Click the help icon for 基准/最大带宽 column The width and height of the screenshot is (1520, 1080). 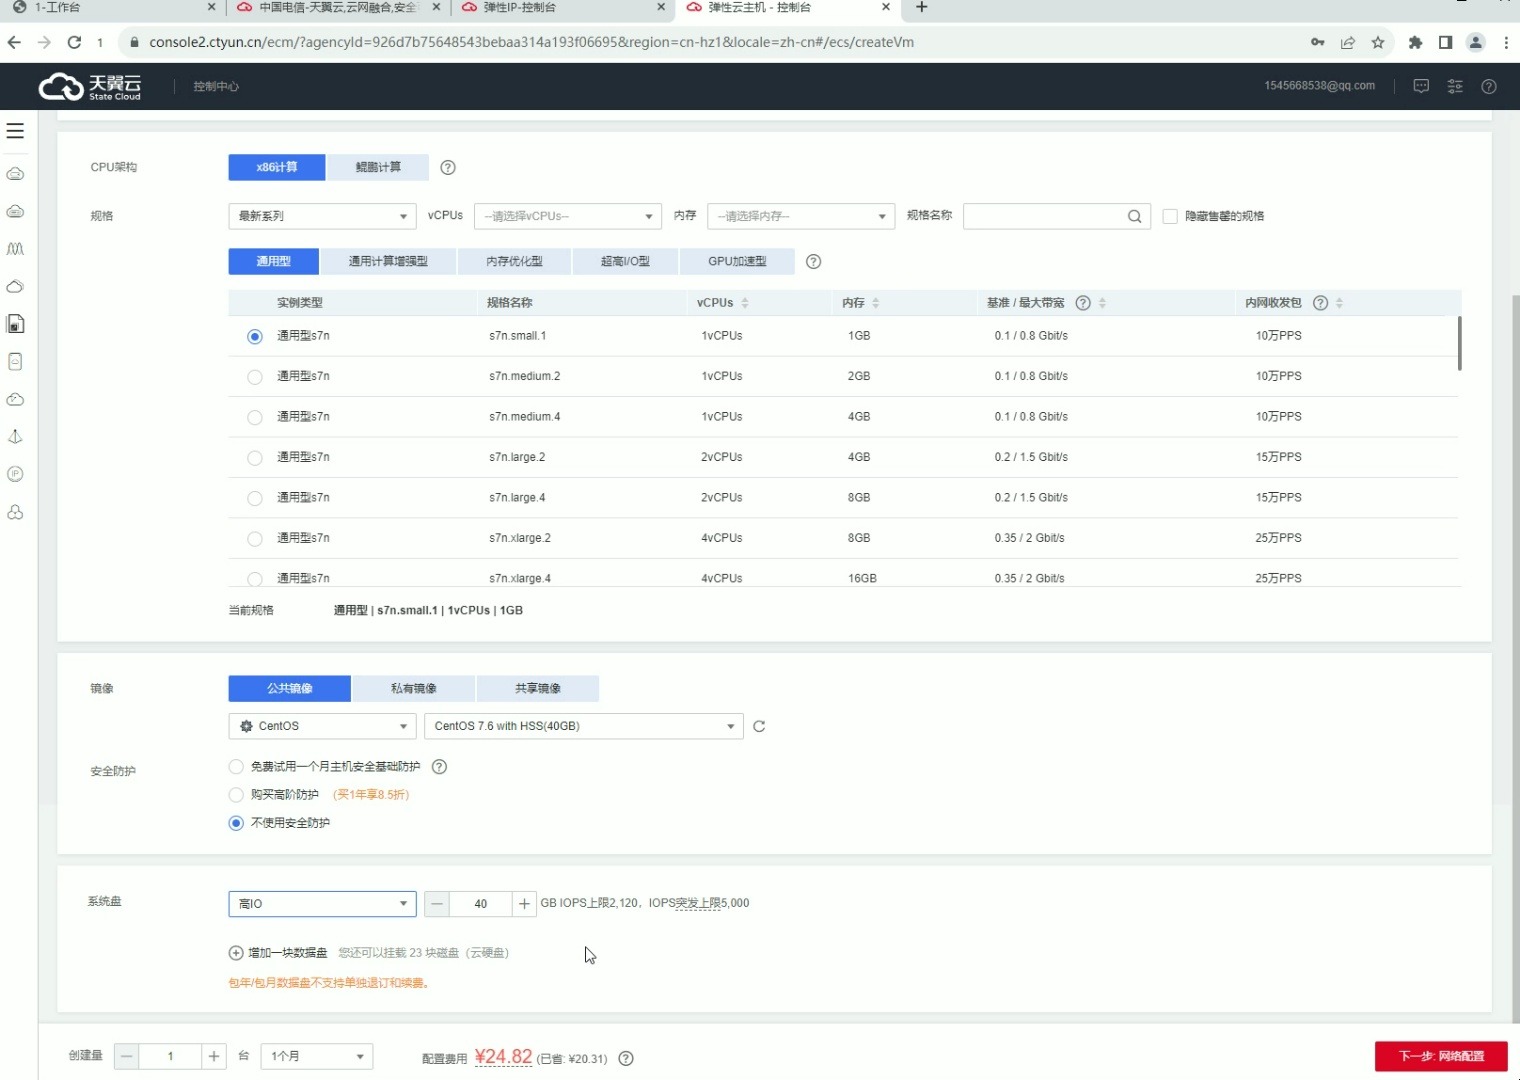(1082, 303)
